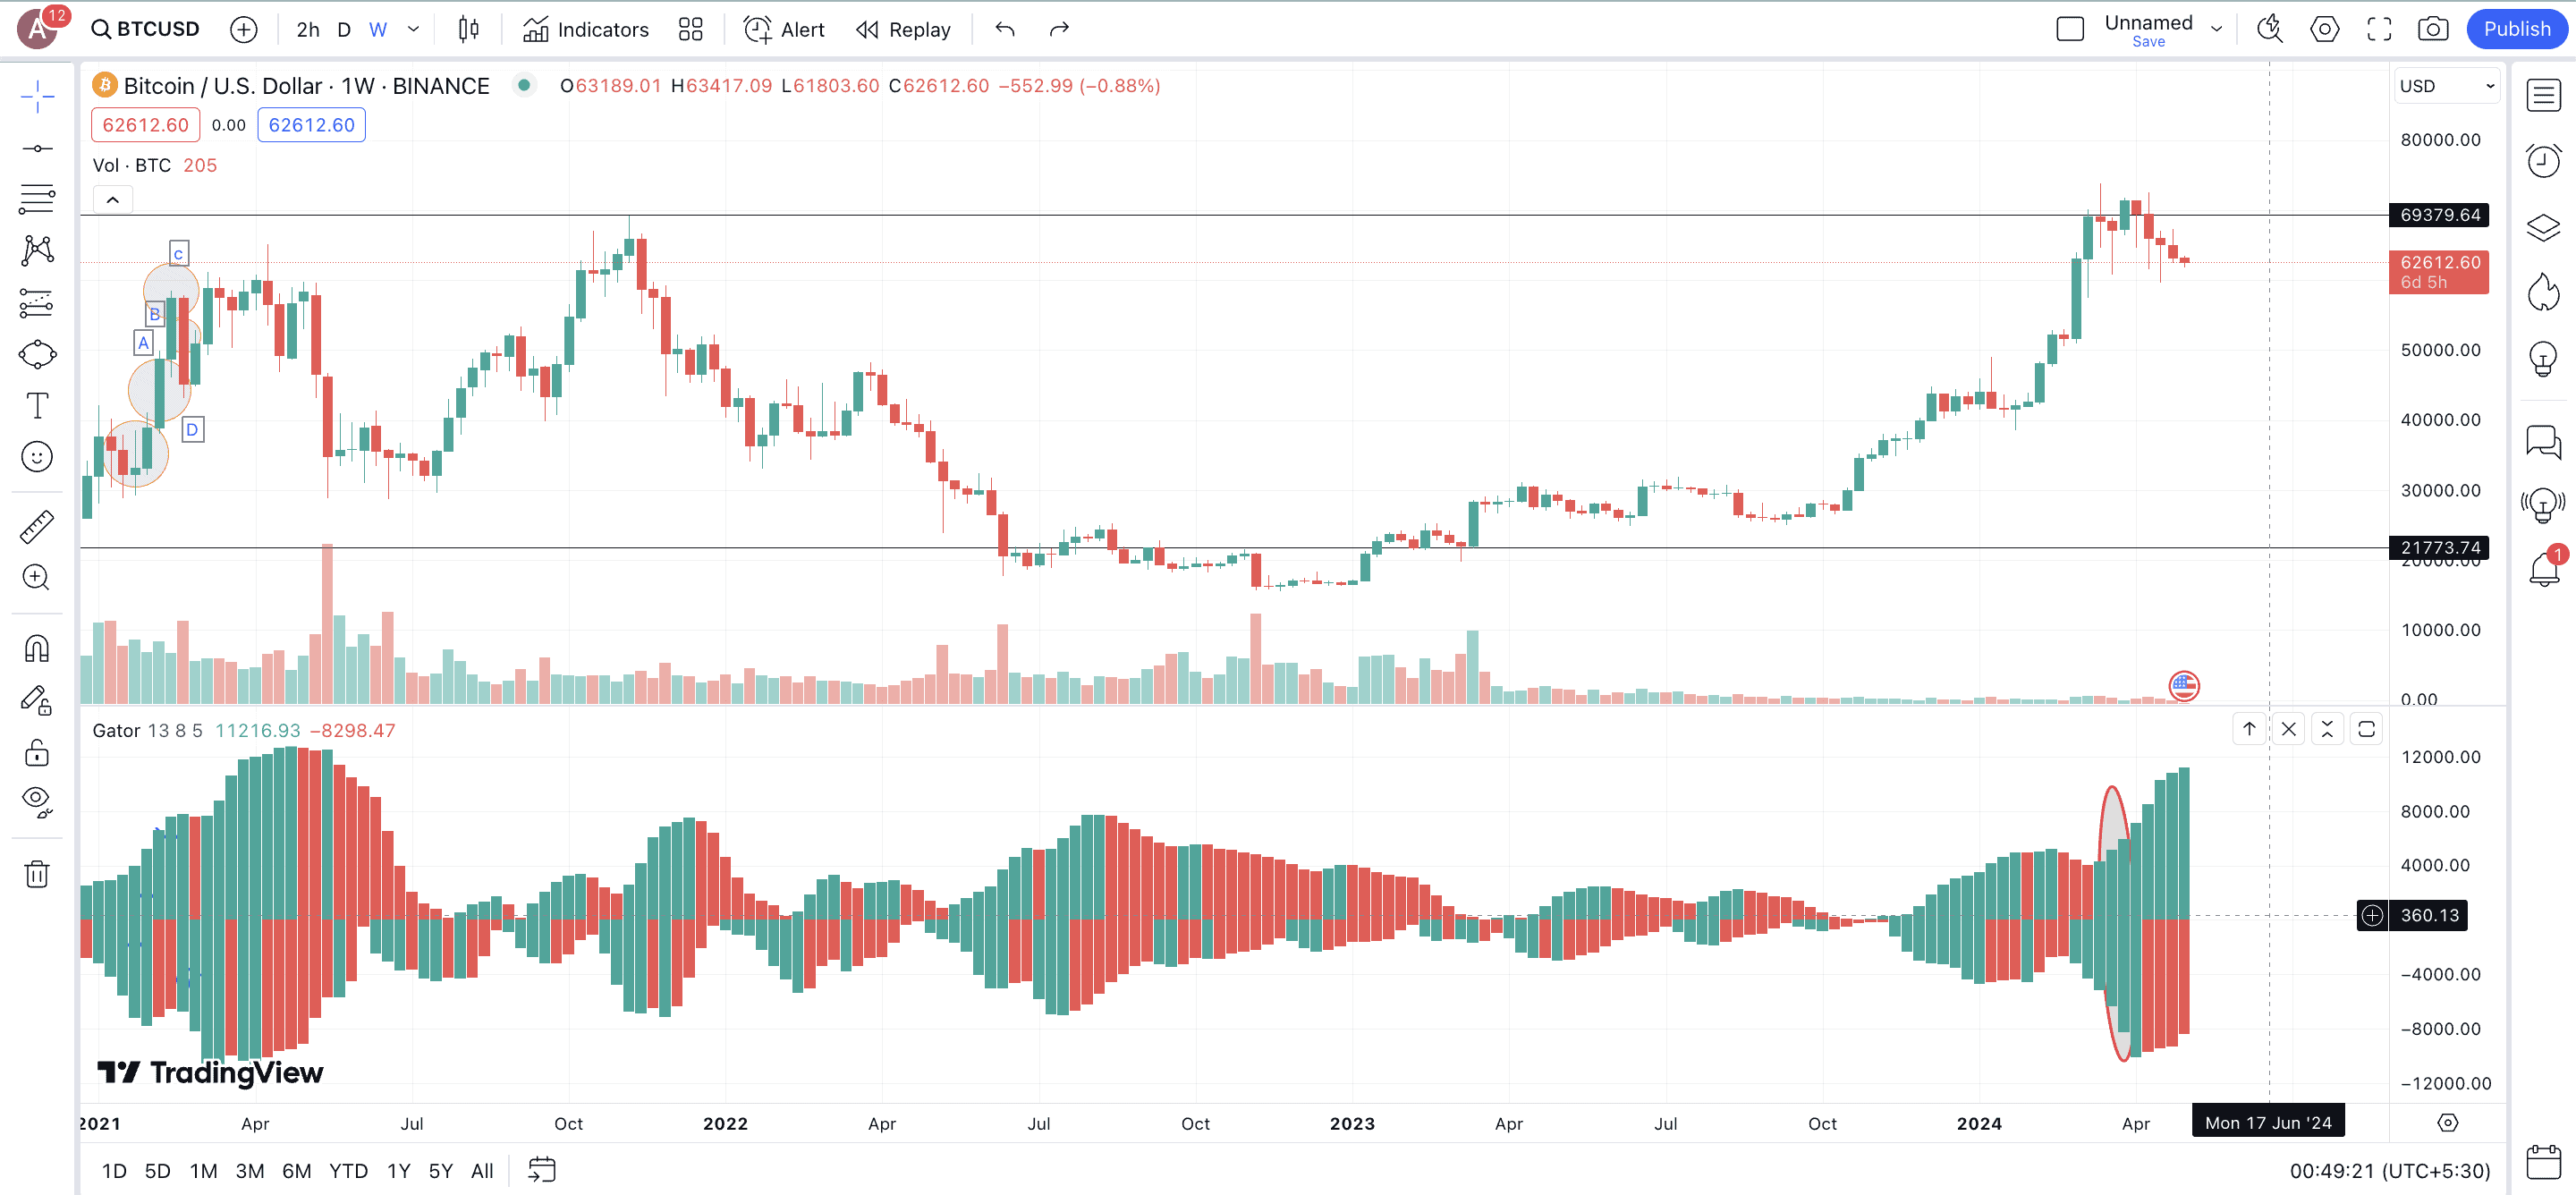Open the Alerts alarm clock panel
Screen dimensions: 2576x1195
(2543, 161)
